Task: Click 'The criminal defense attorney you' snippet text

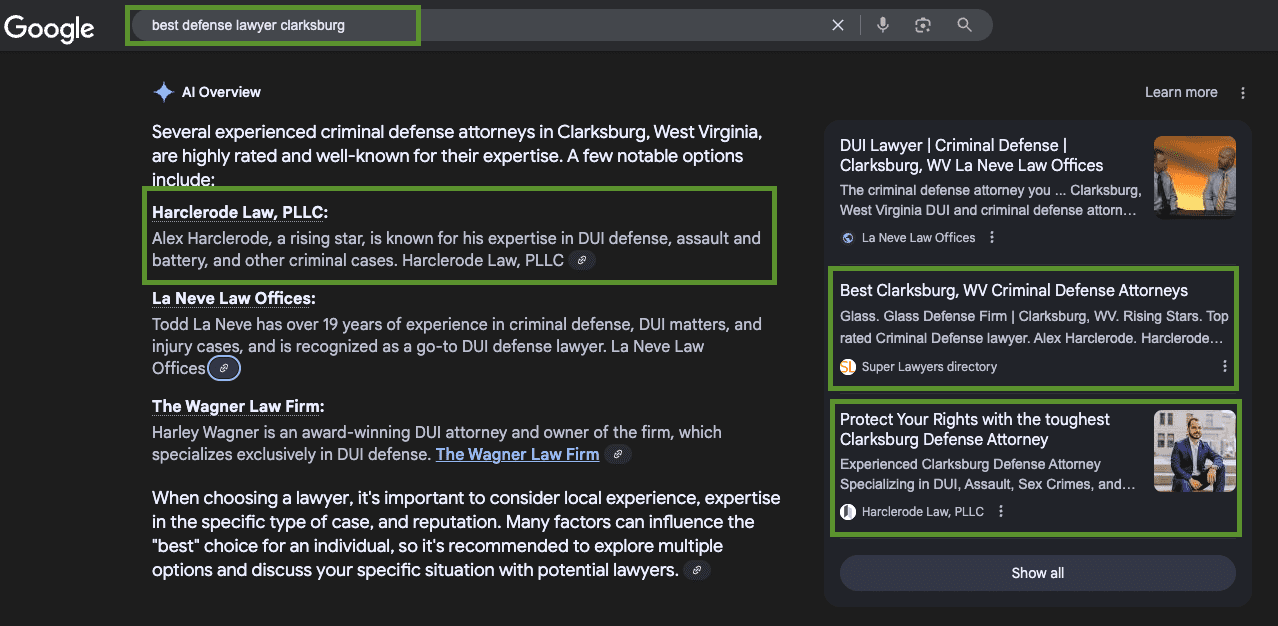Action: coord(990,200)
